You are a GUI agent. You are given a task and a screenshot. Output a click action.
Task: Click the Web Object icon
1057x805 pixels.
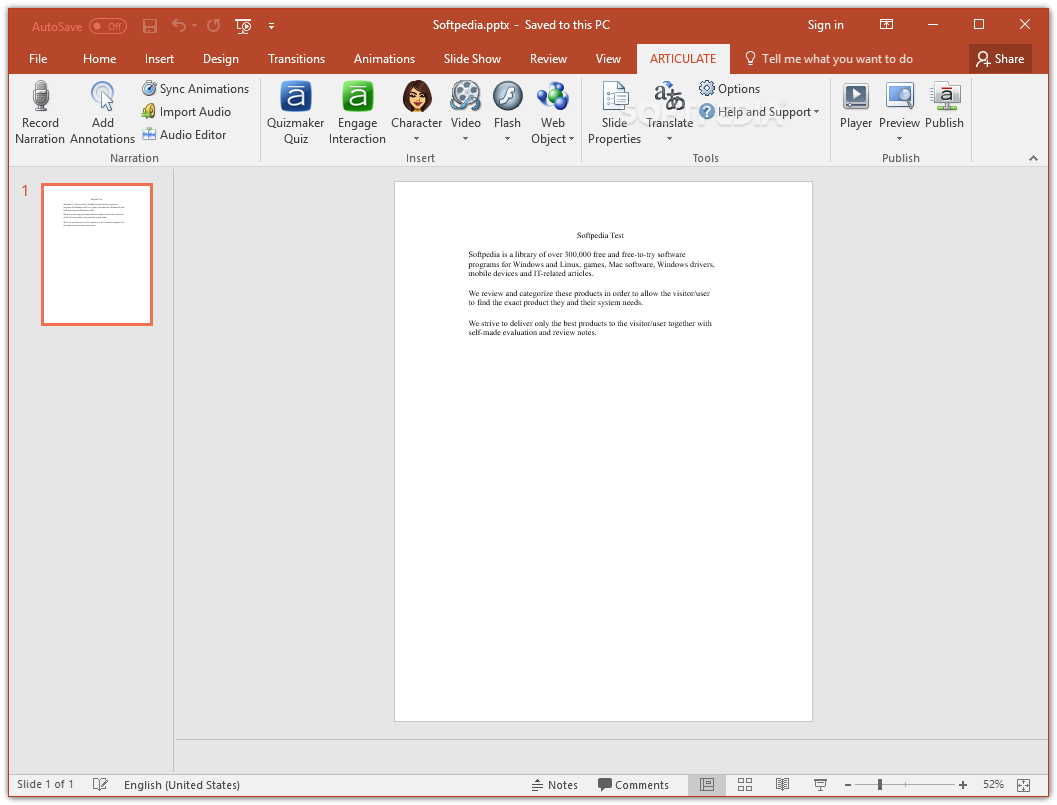[552, 96]
